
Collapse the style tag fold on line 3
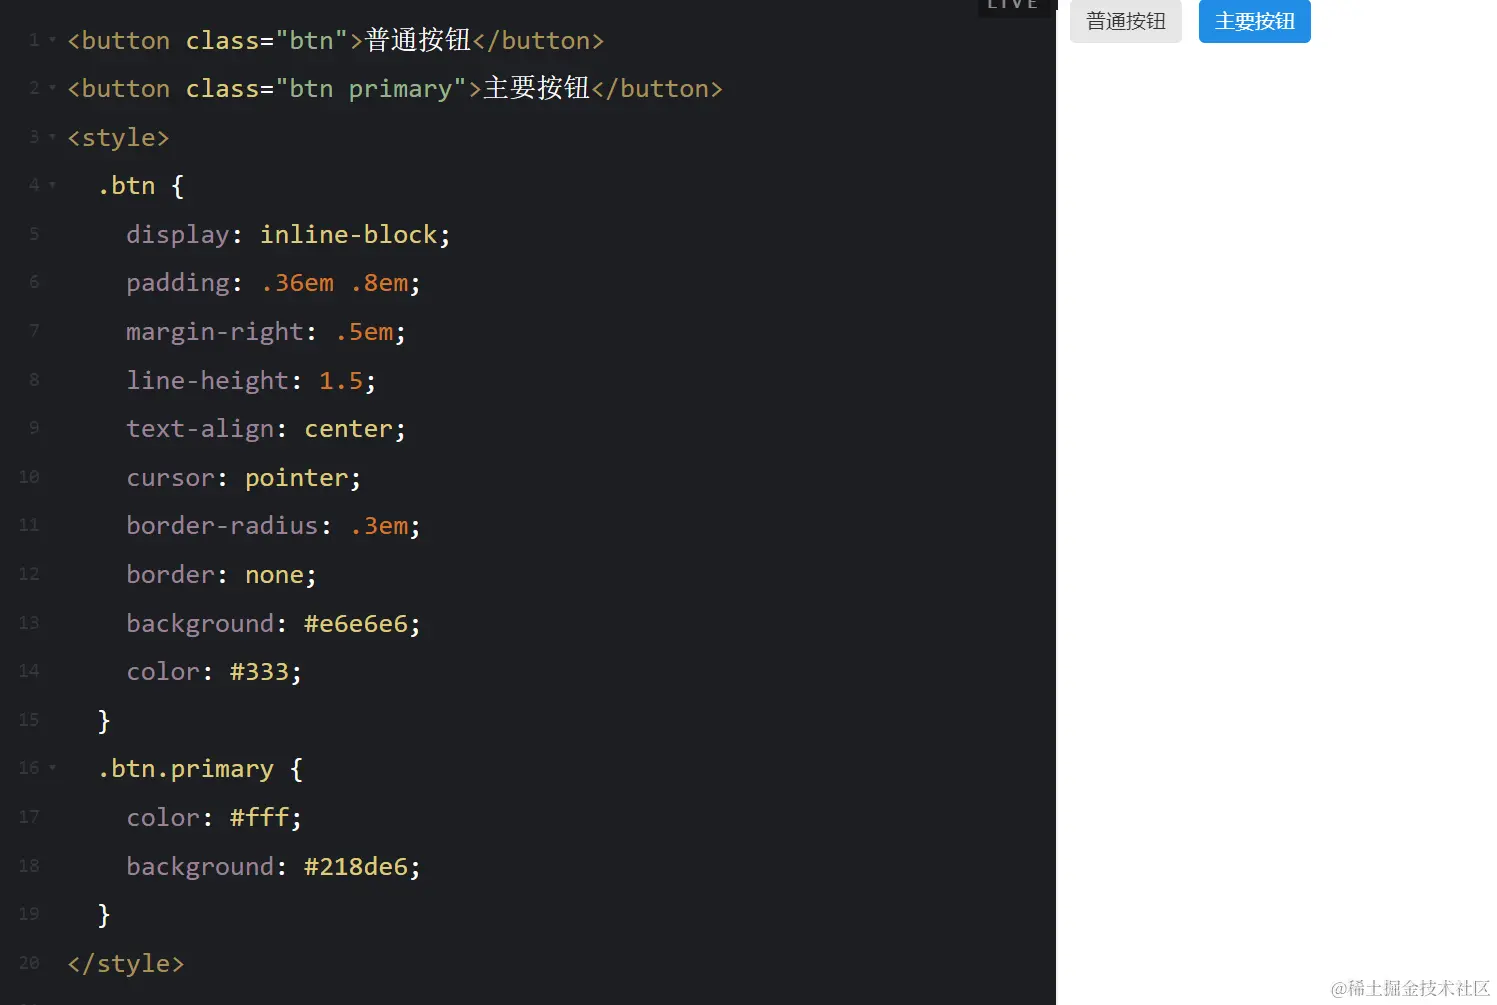click(x=52, y=137)
